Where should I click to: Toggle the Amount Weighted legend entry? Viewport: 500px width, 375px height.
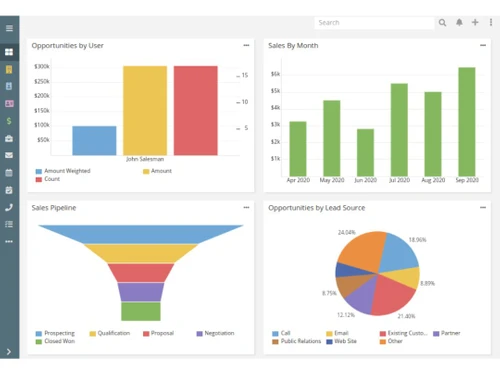[x=63, y=171]
